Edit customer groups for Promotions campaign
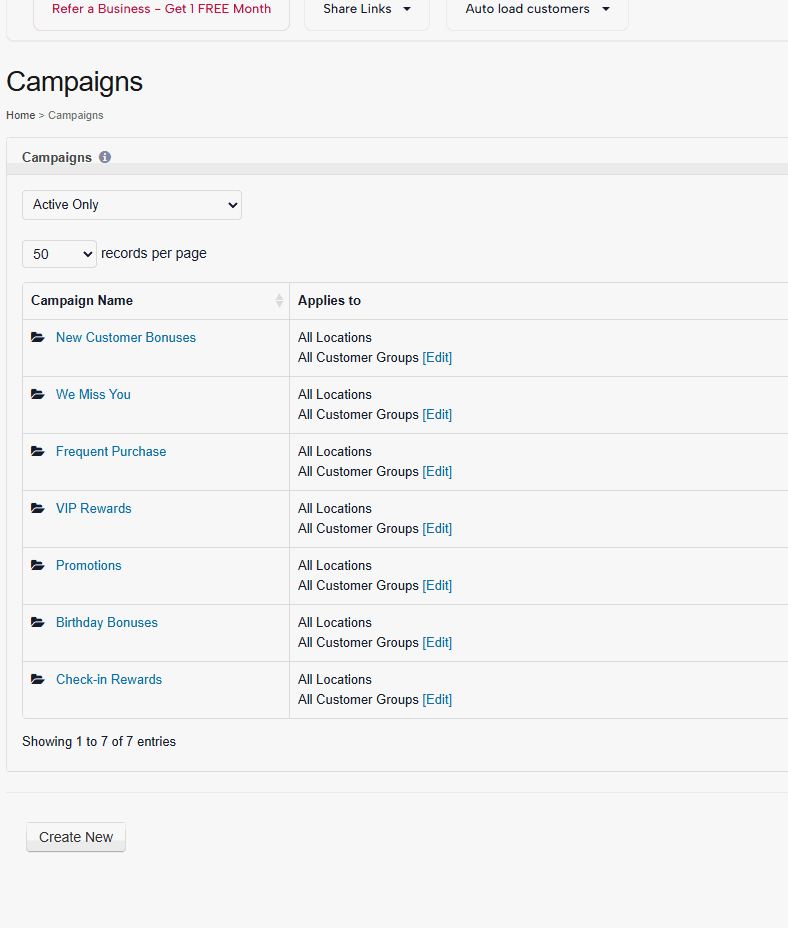The width and height of the screenshot is (788, 928). click(437, 585)
